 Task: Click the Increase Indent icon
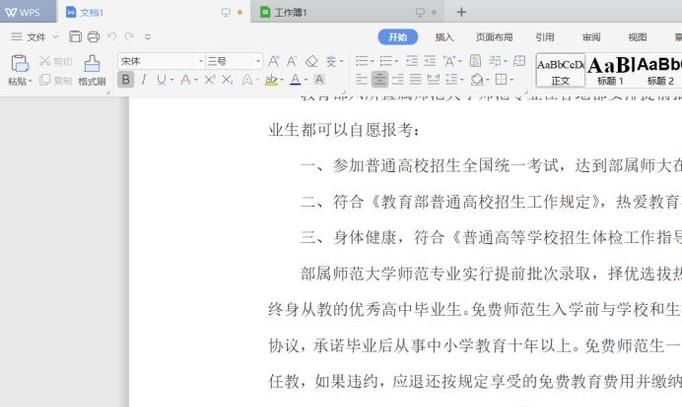click(430, 61)
